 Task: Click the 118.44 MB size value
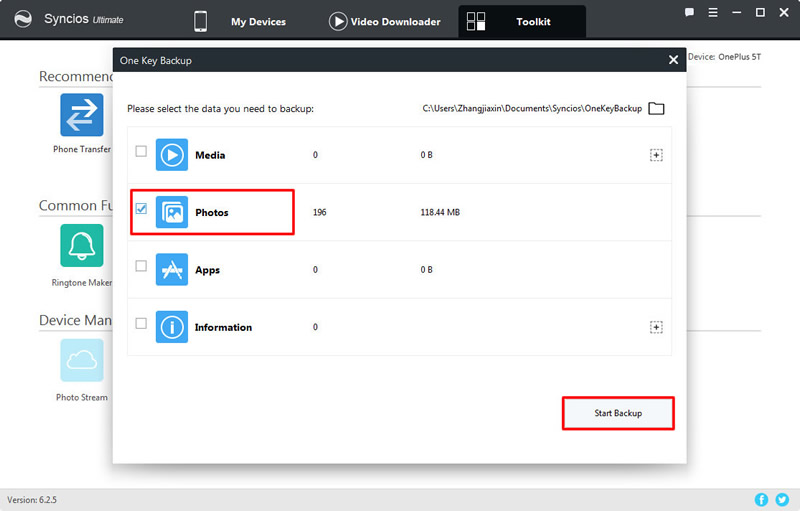click(x=440, y=212)
